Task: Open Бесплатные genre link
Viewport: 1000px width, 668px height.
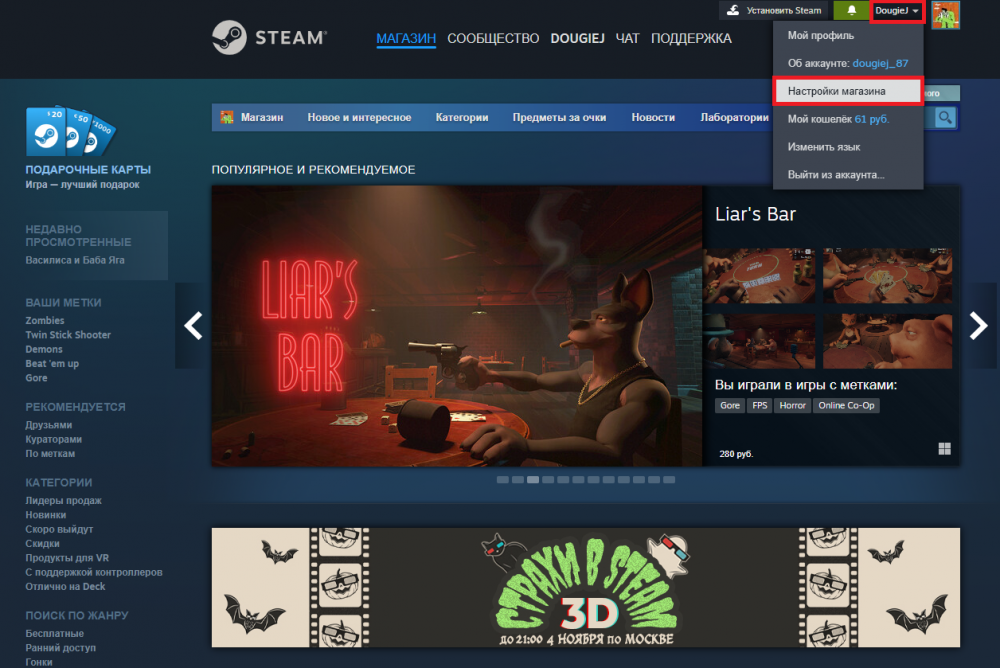Action: pyautogui.click(x=54, y=634)
